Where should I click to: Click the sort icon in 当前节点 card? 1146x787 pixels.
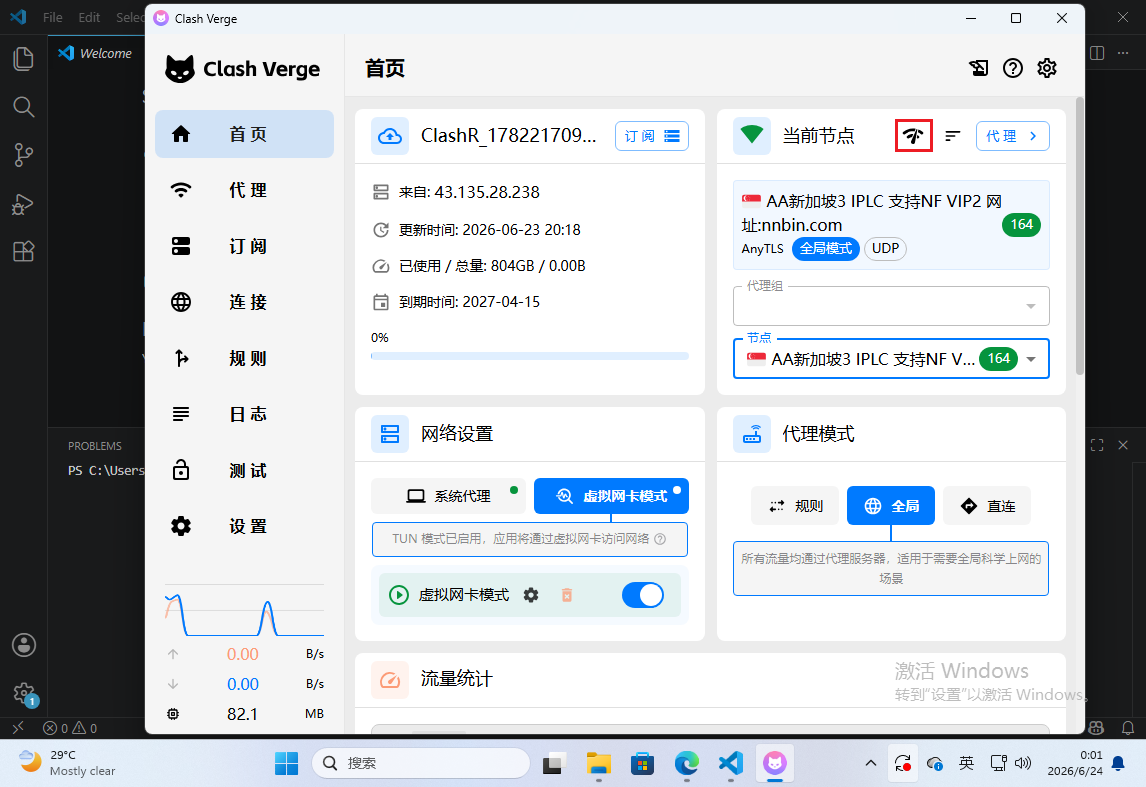[x=952, y=136]
